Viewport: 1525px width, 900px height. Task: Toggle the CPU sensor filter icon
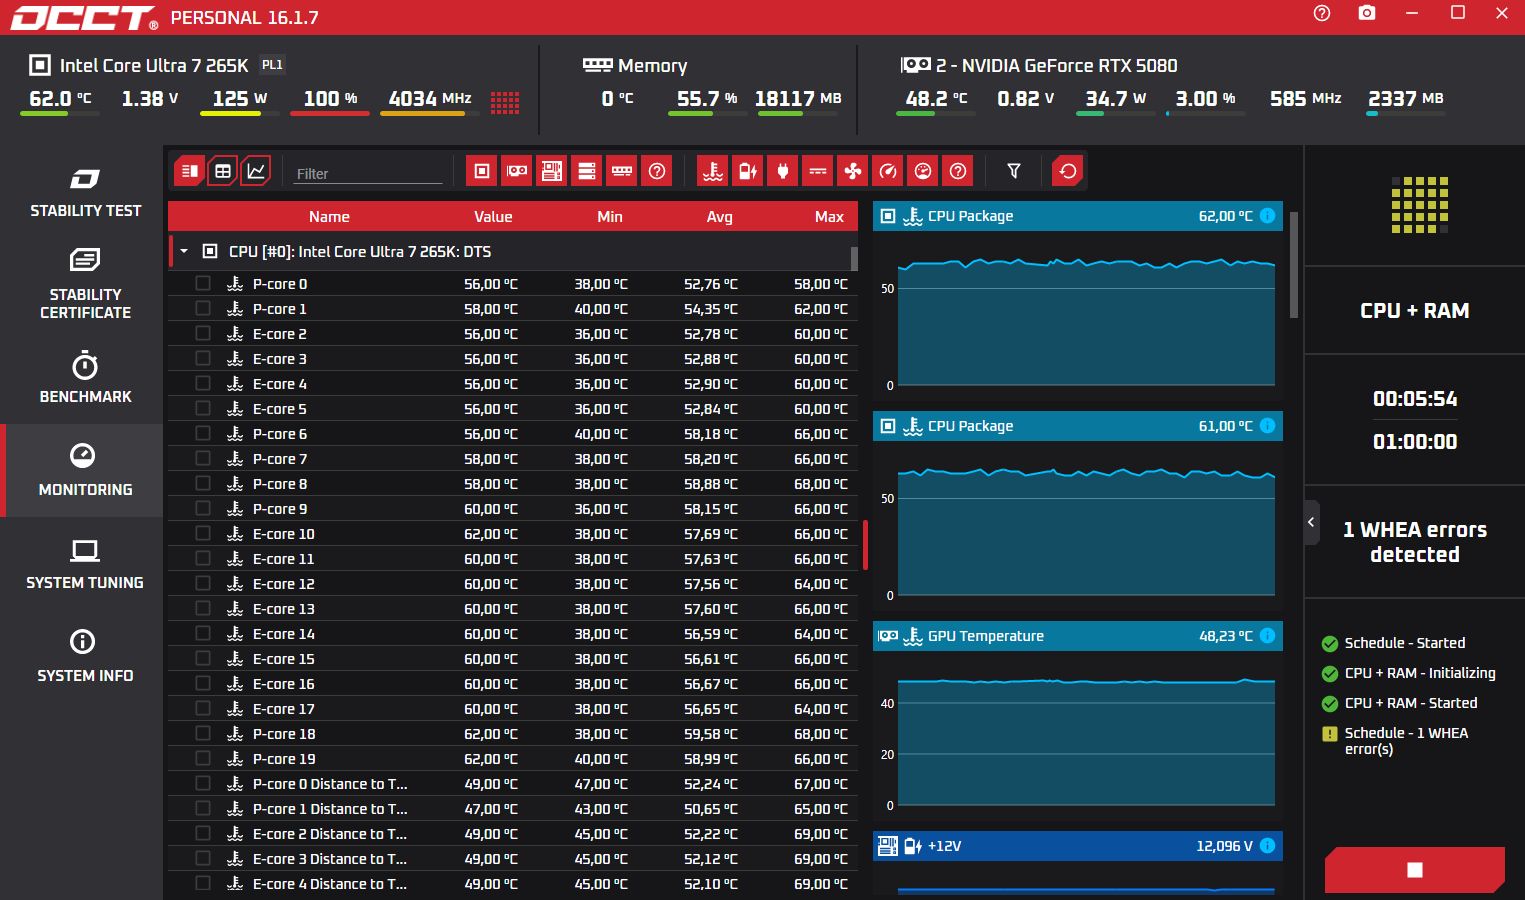482,171
